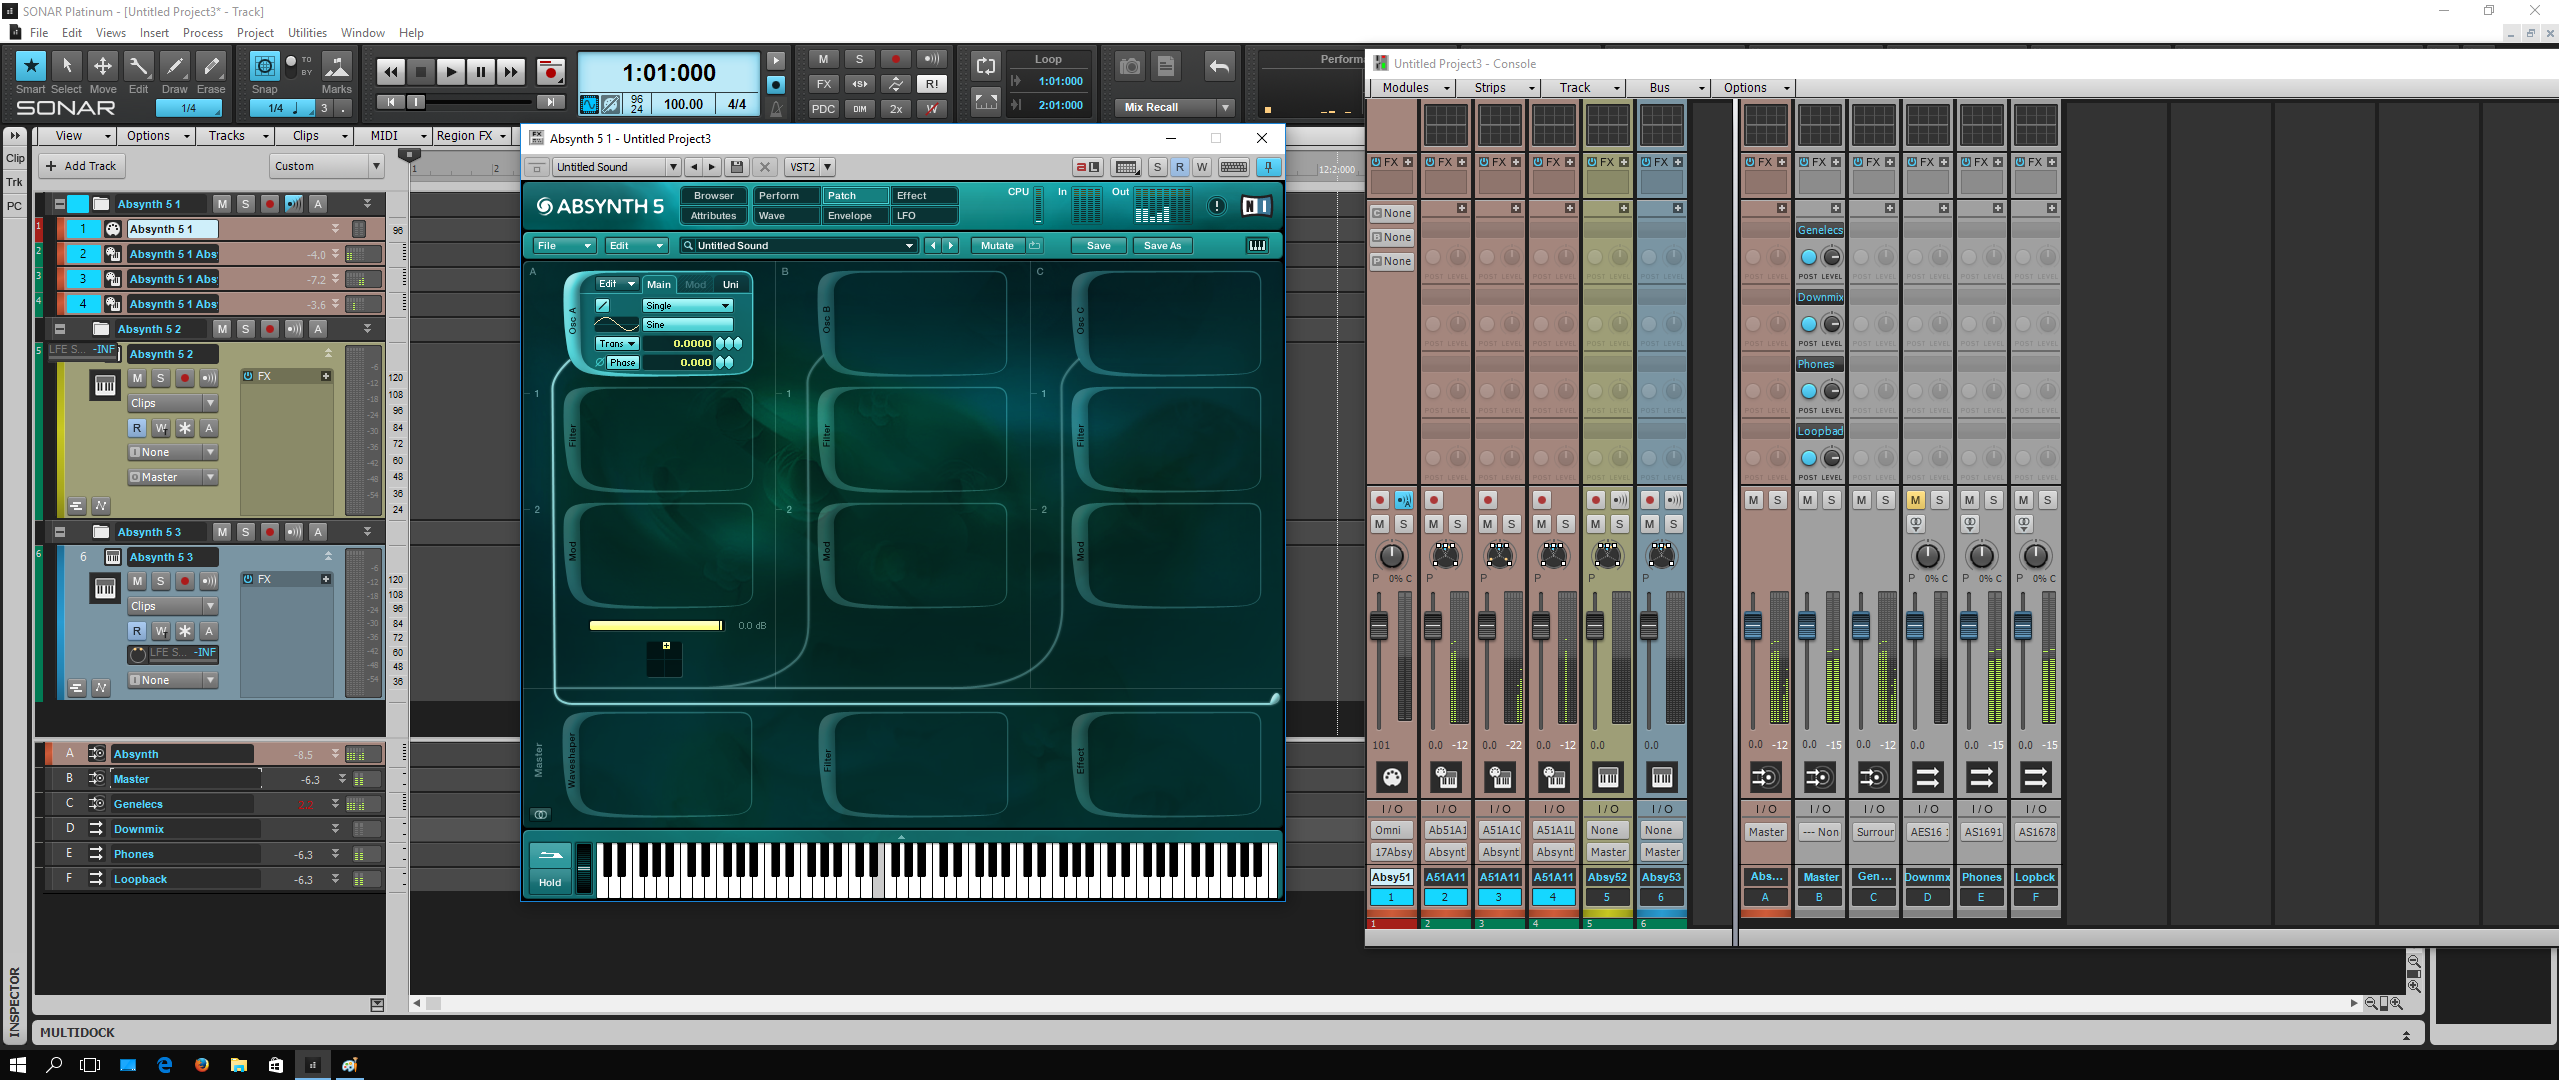Toggle Hold button in Absynth keyboard

pyautogui.click(x=550, y=882)
